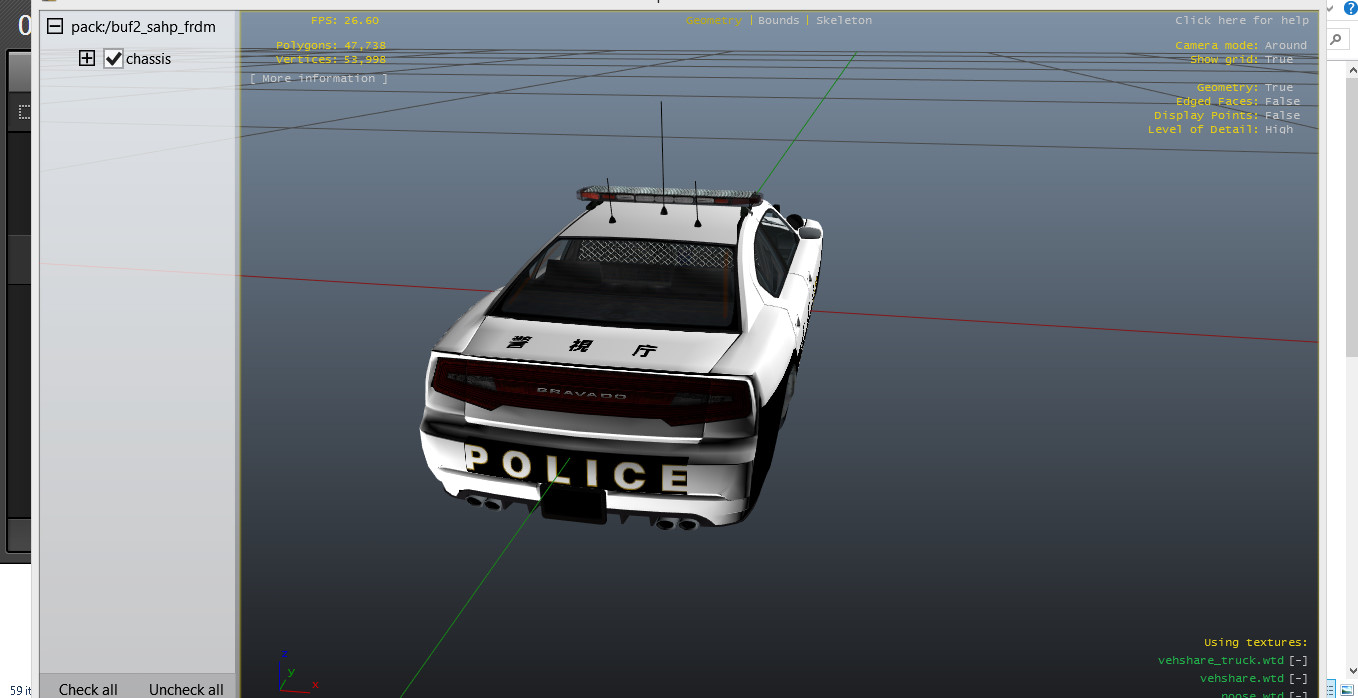Change Camera mode from Around

[1285, 46]
